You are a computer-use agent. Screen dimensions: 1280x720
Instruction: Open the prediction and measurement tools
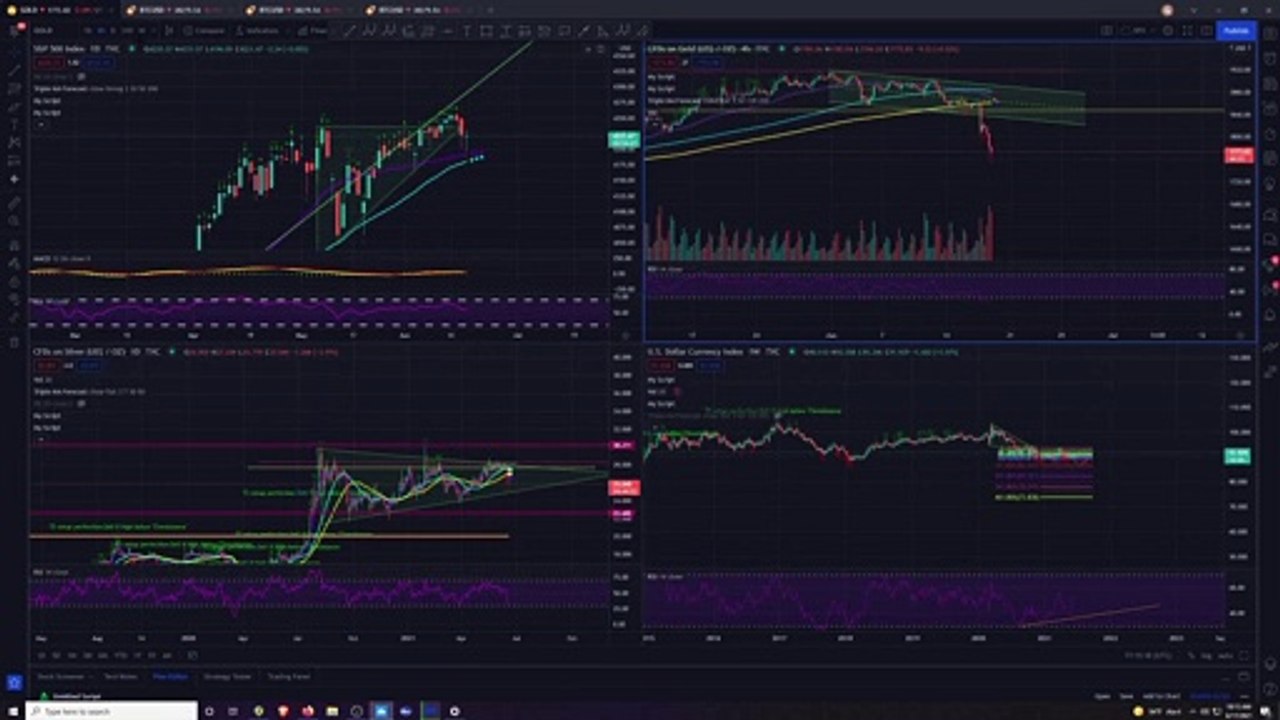tap(14, 161)
